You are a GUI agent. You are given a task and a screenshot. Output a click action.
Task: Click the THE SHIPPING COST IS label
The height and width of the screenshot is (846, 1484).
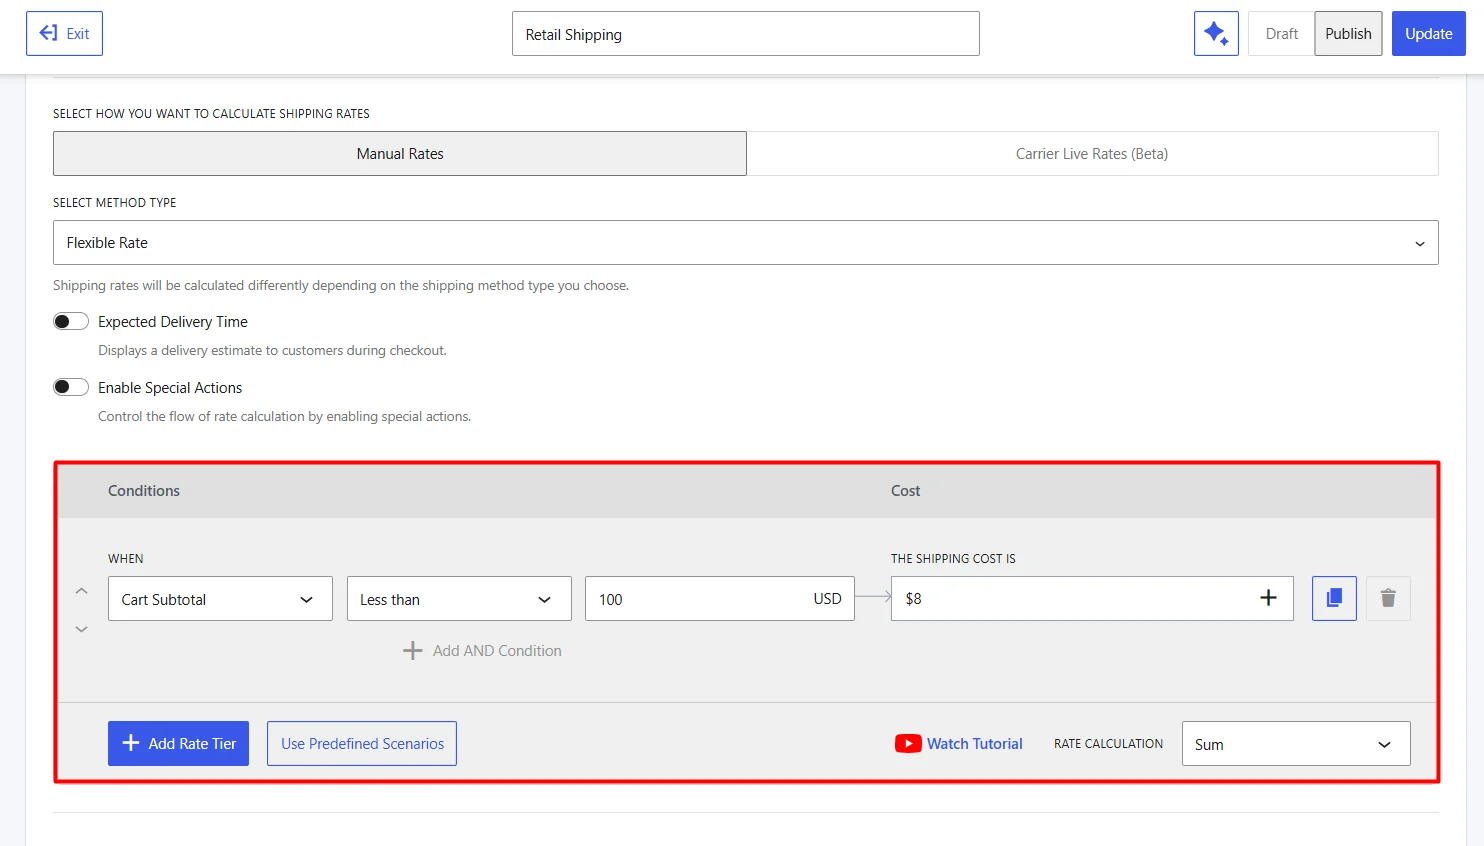tap(953, 558)
